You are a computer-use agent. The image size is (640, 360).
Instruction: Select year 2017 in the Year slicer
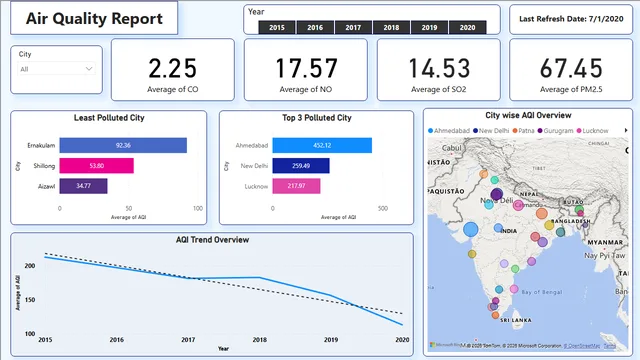tap(353, 27)
